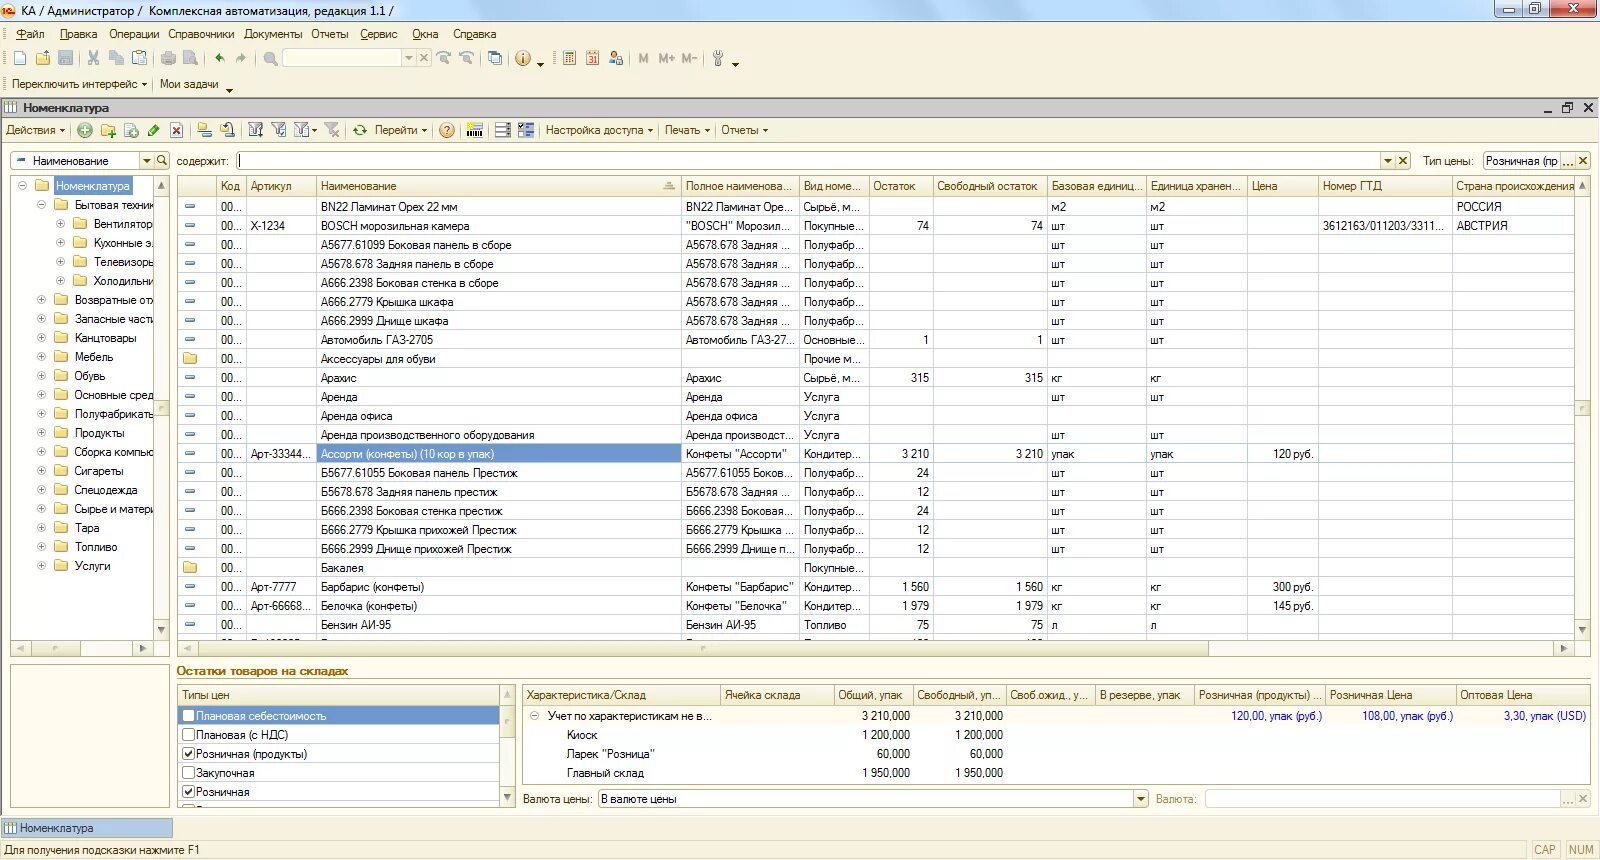Click the Add new folder icon
This screenshot has width=1600, height=860.
click(108, 130)
